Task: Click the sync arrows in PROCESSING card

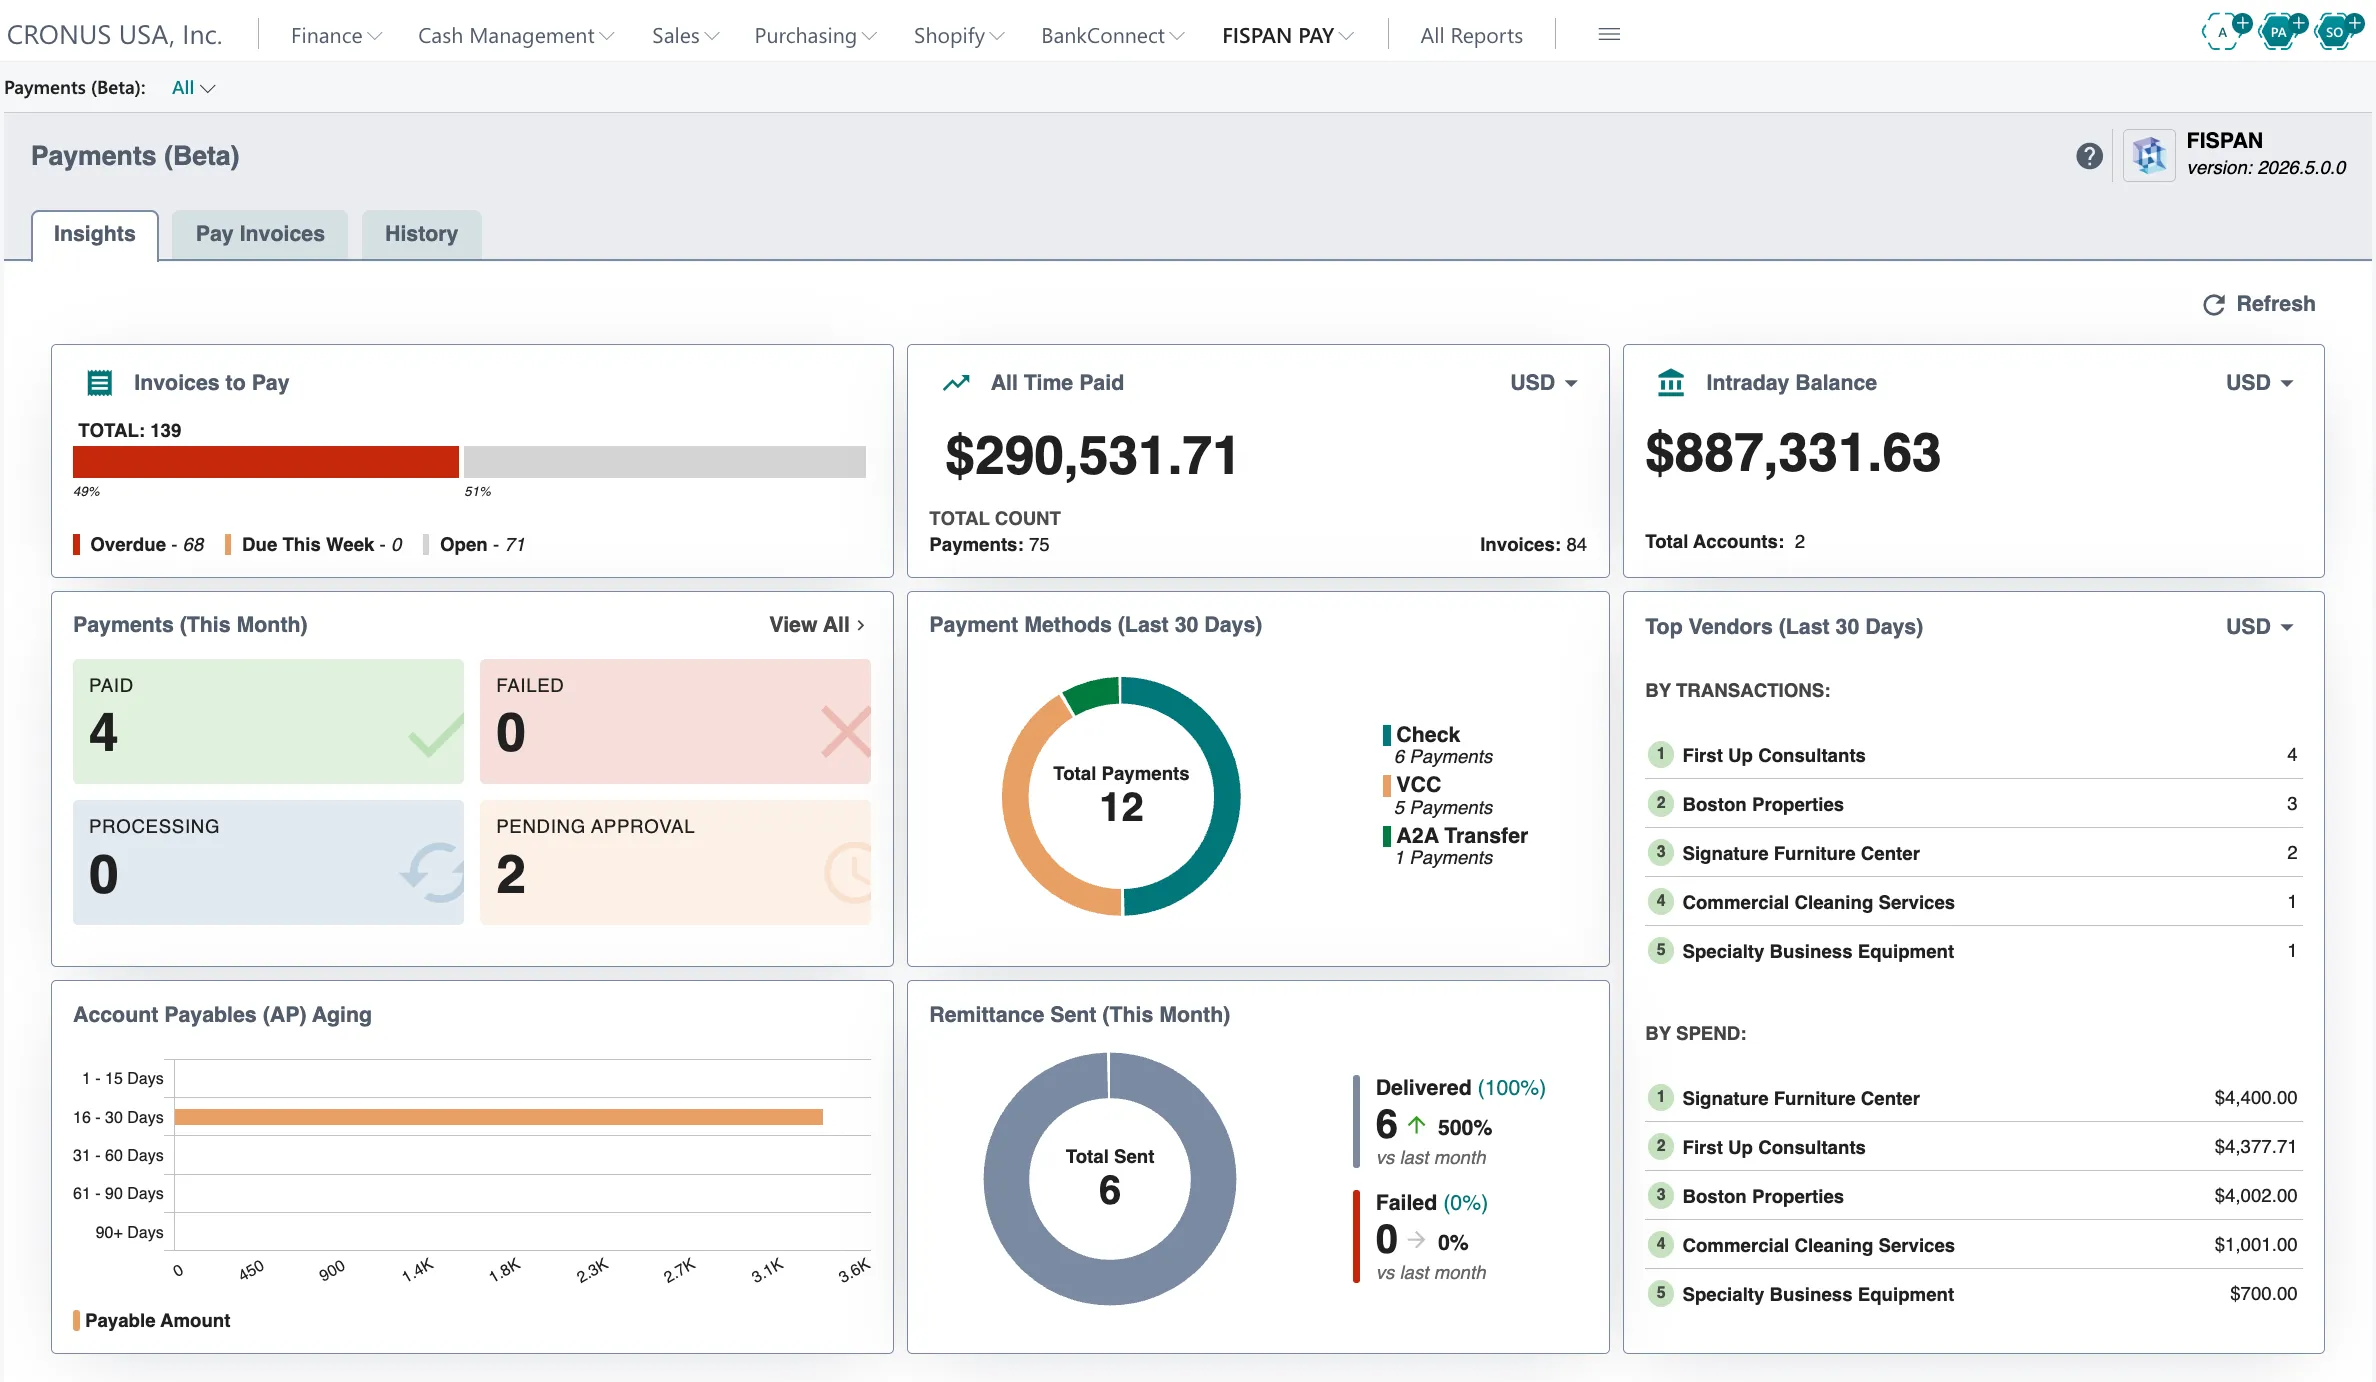Action: [434, 873]
